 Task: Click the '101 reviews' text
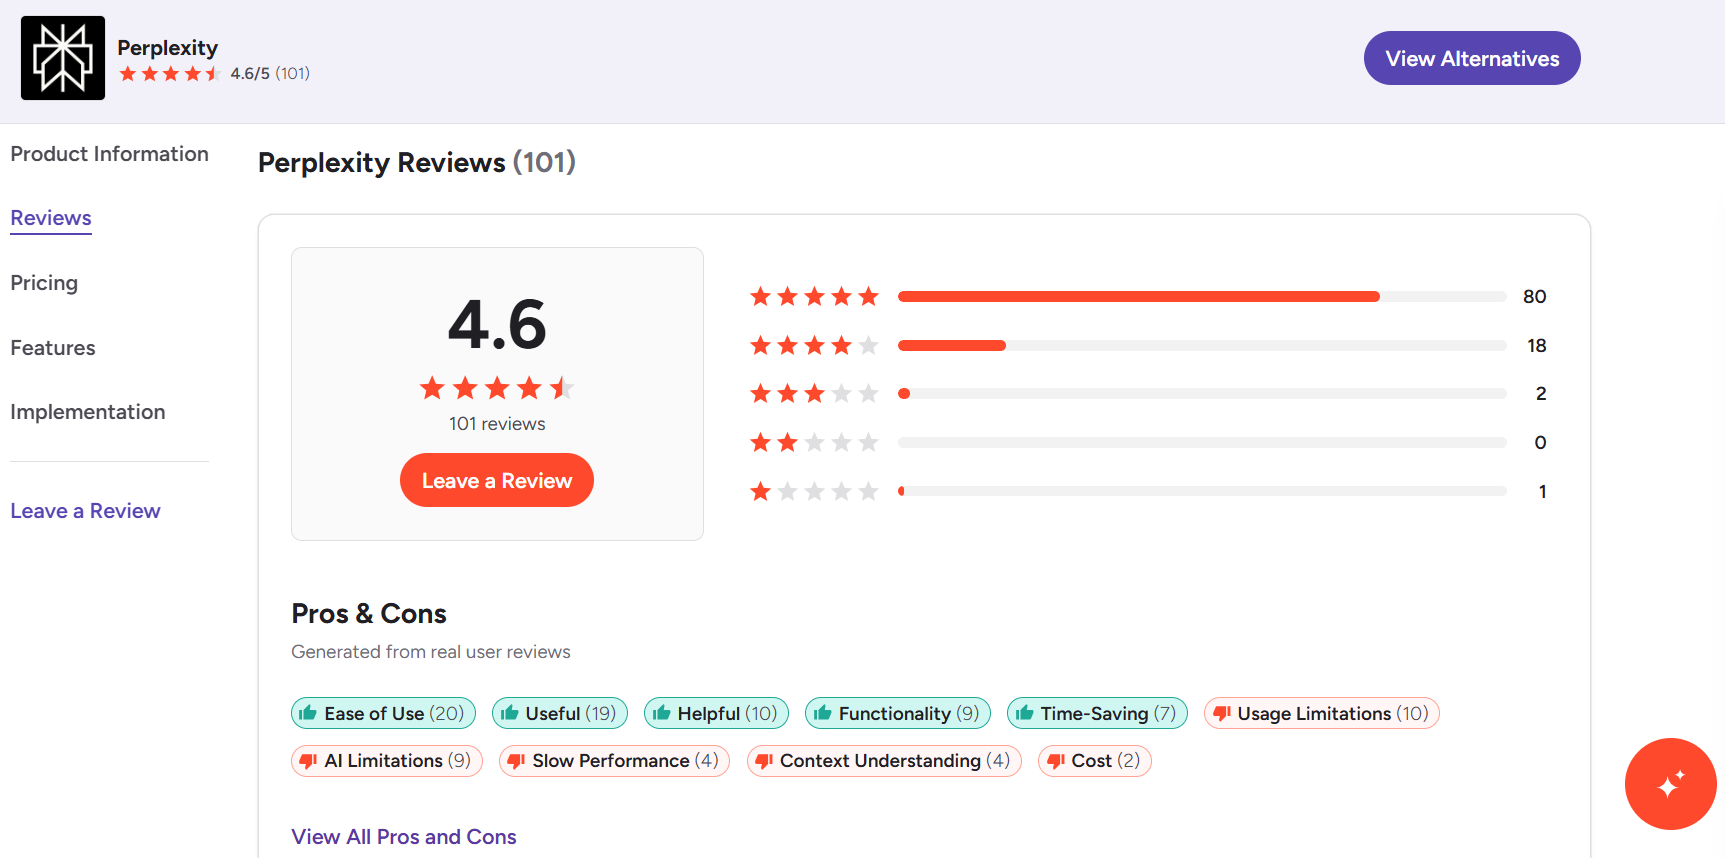tap(497, 424)
